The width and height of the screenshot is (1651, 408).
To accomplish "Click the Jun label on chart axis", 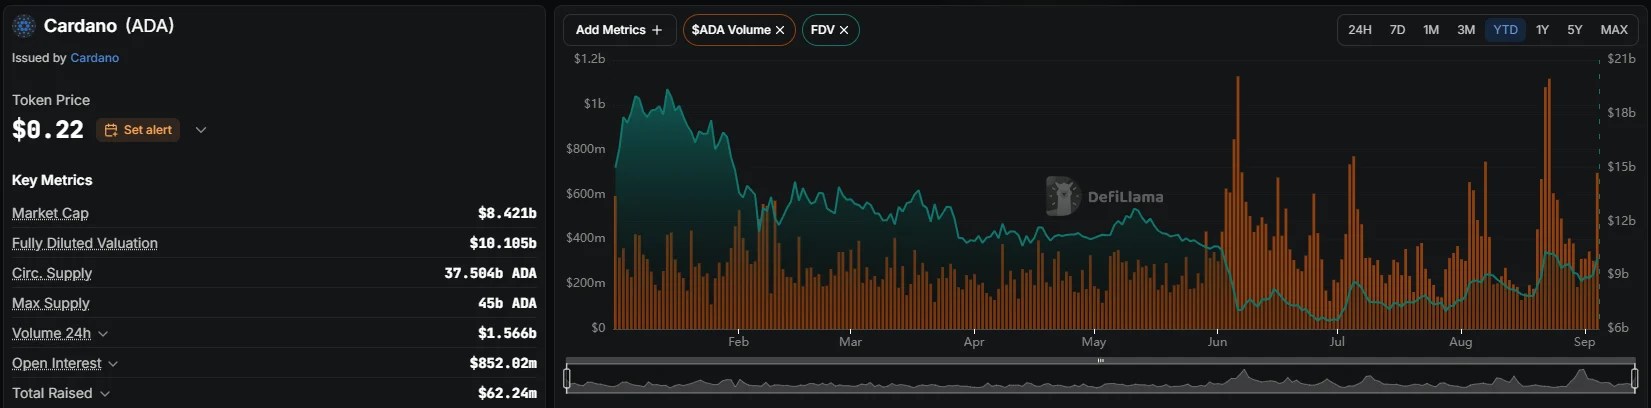I will (1217, 342).
